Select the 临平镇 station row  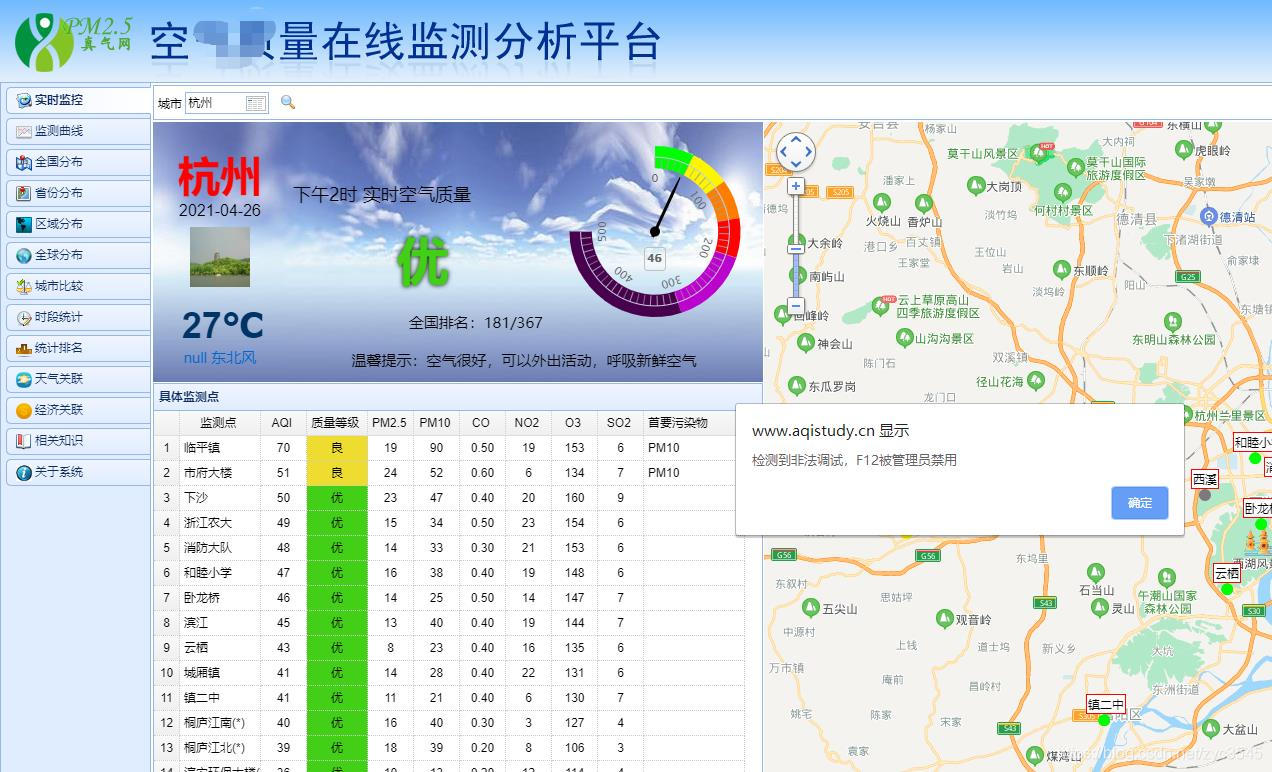click(450, 448)
